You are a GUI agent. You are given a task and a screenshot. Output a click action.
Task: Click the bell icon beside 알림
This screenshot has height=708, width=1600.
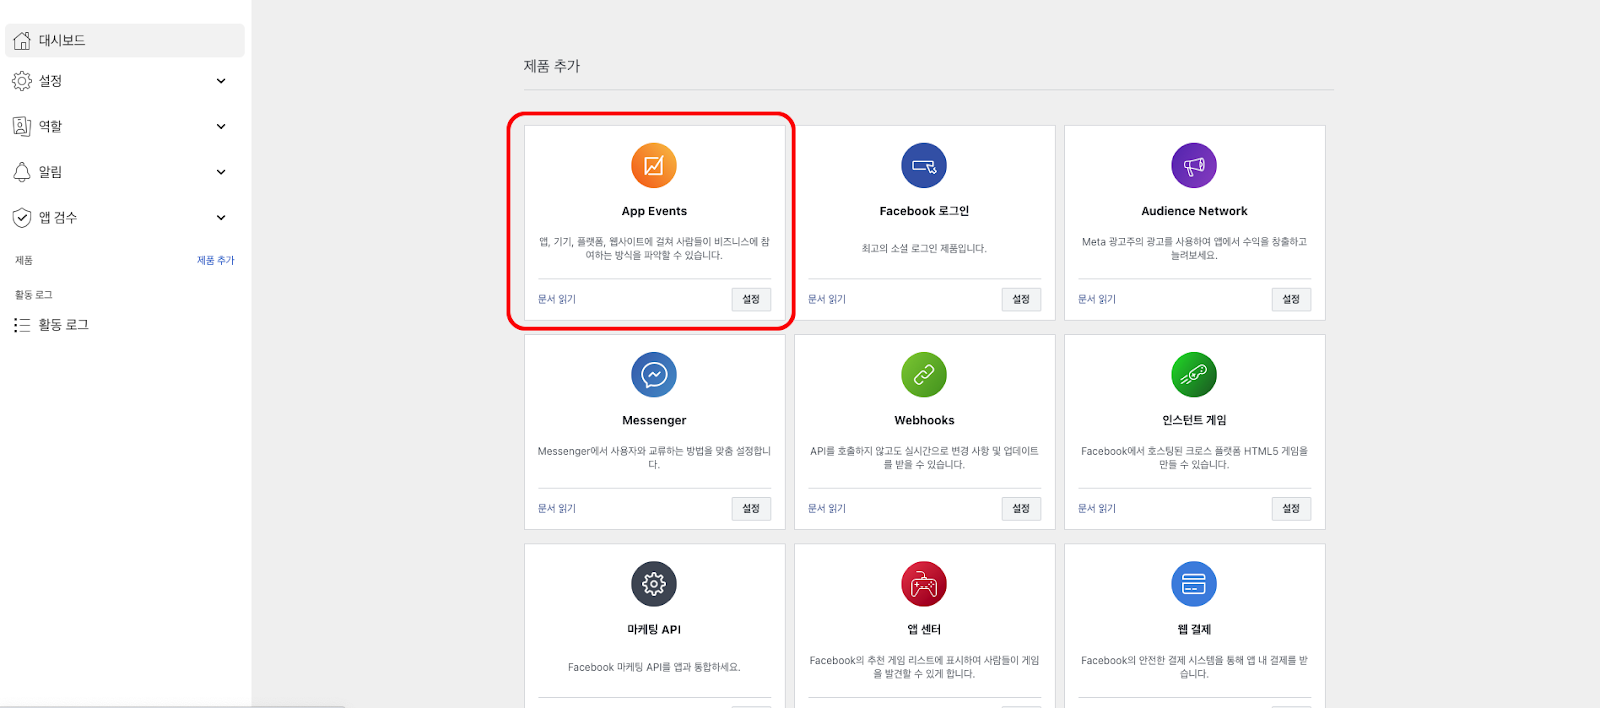tap(22, 172)
